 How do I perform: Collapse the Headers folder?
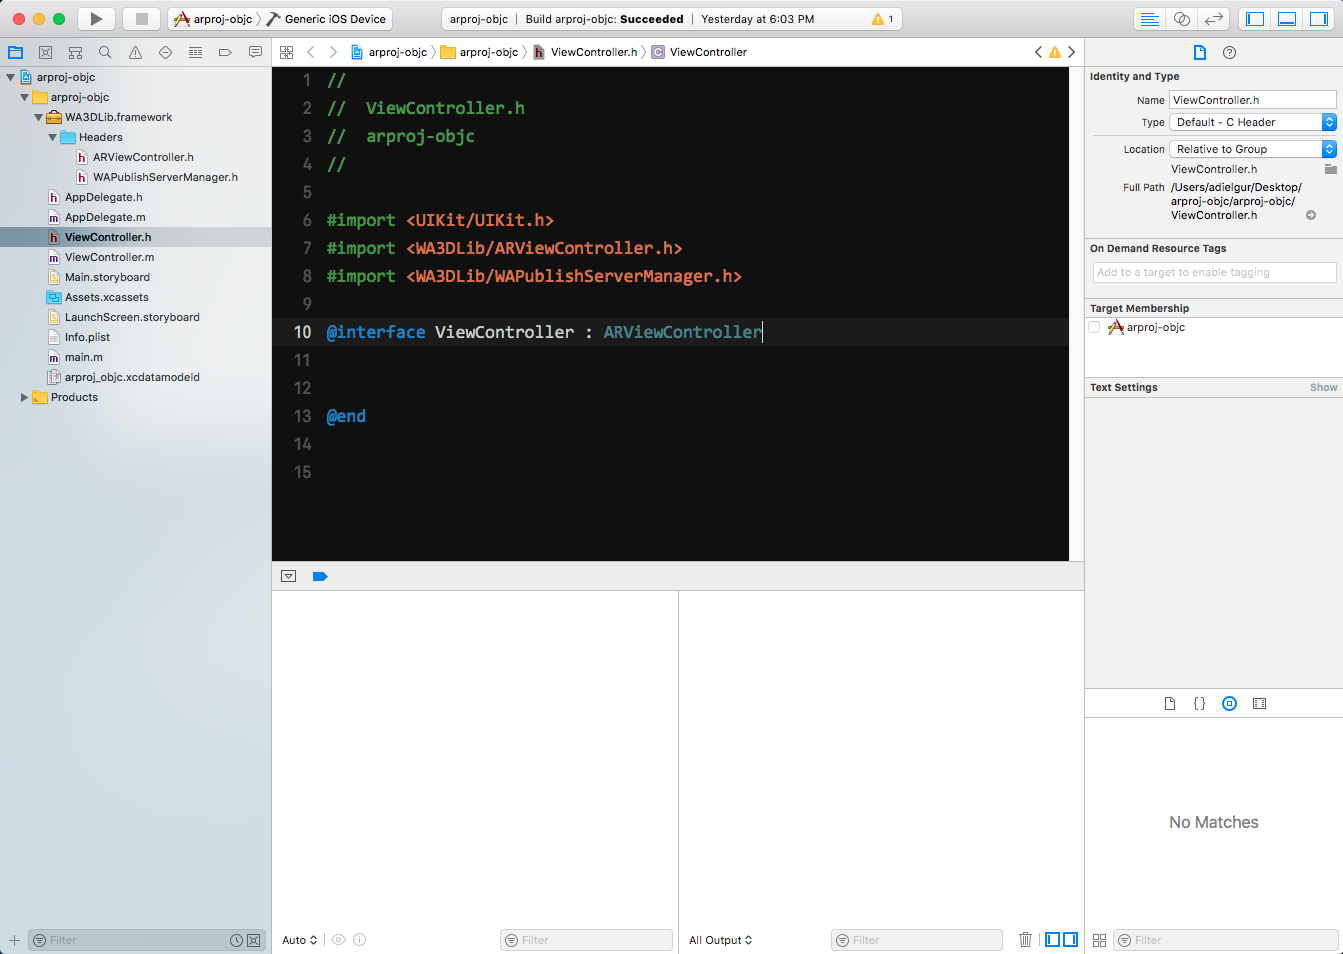point(53,137)
